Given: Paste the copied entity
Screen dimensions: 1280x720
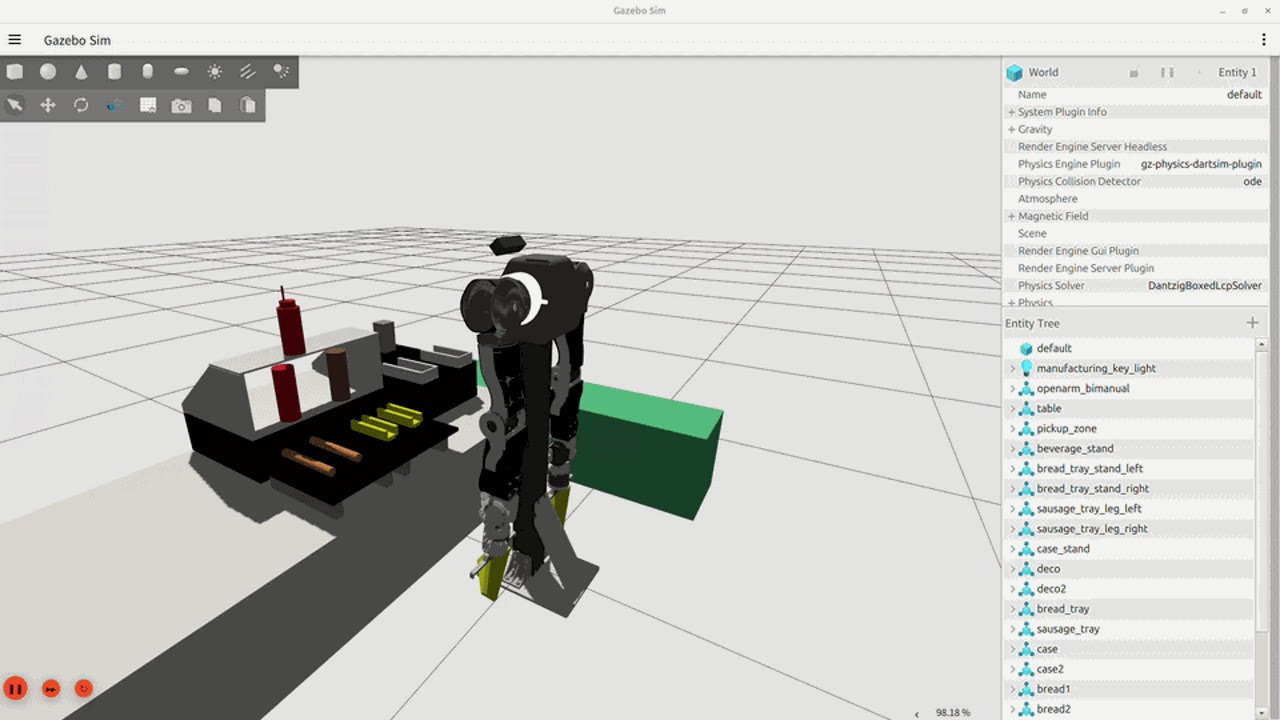Looking at the screenshot, I should pos(248,105).
